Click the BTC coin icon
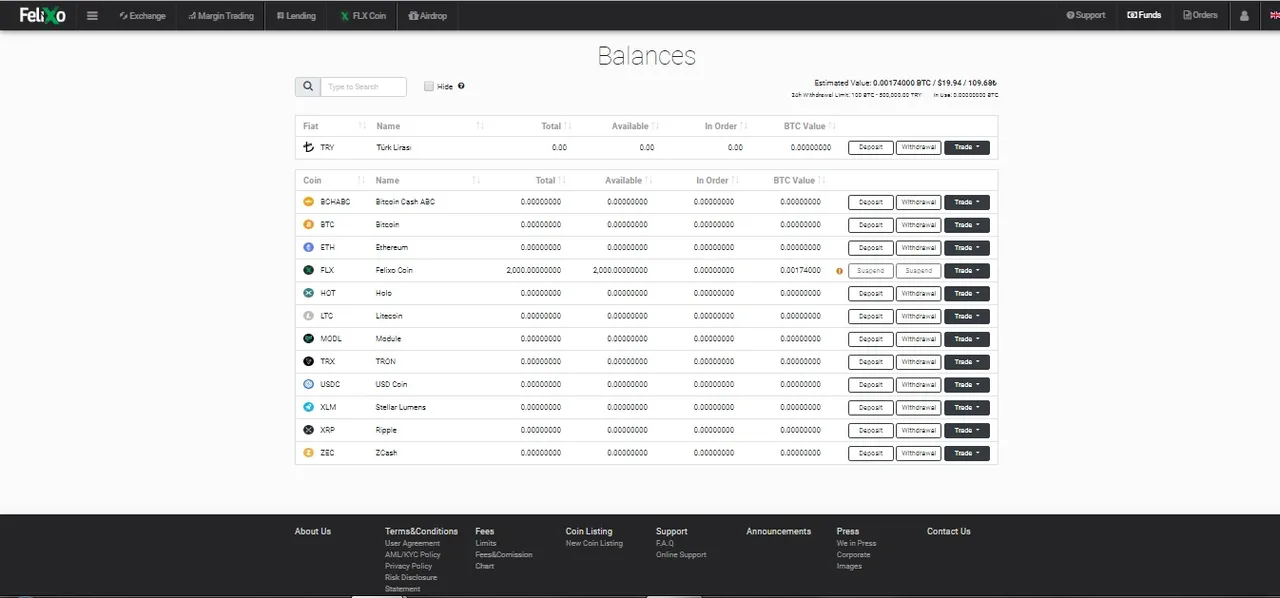Image resolution: width=1280 pixels, height=598 pixels. click(x=308, y=225)
